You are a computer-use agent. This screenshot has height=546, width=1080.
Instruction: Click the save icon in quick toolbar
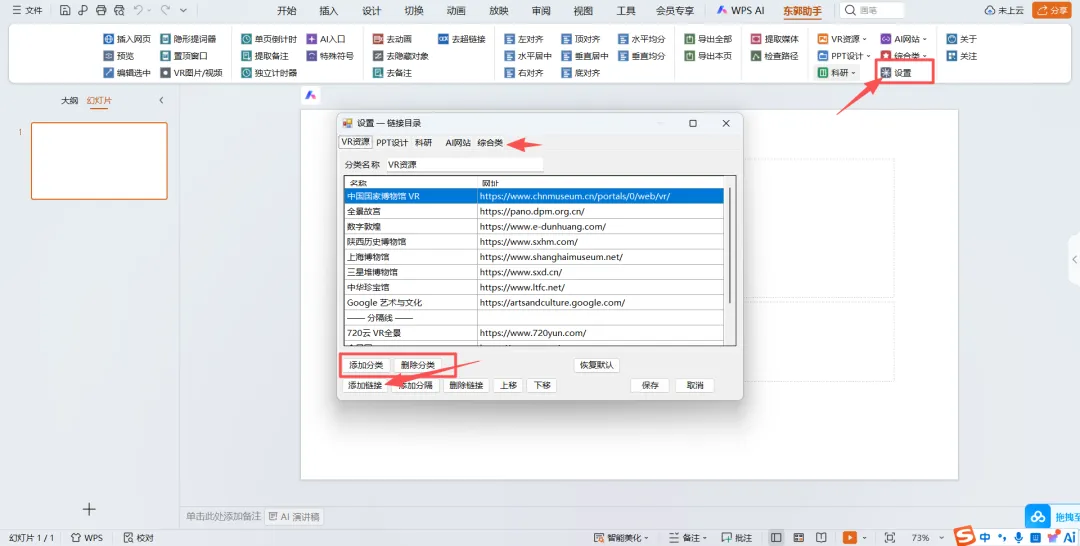65,10
